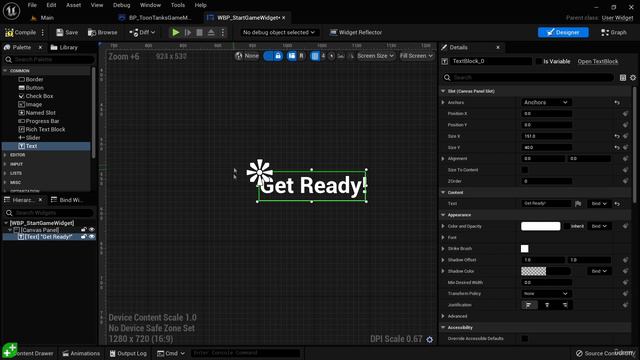Image resolution: width=640 pixels, height=360 pixels.
Task: Open the Transform Policy dropdown
Action: (x=546, y=293)
